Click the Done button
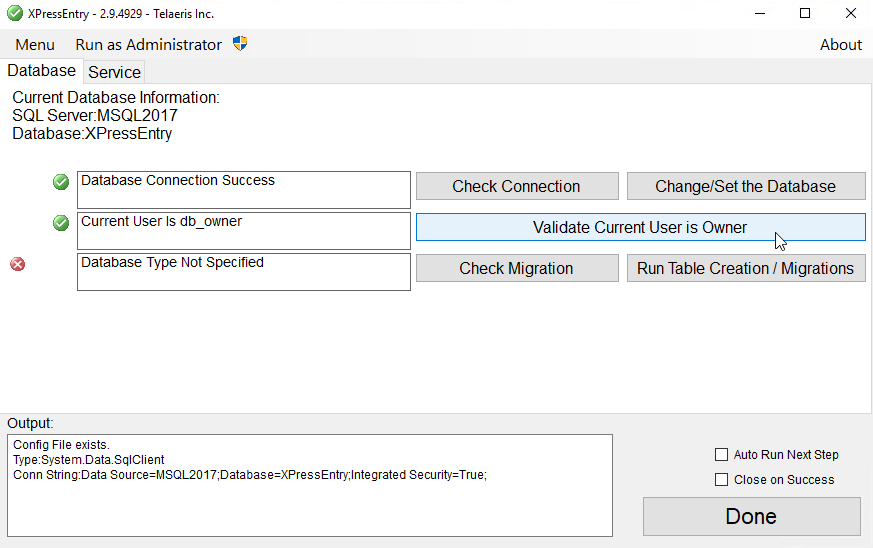The height and width of the screenshot is (548, 873). tap(752, 516)
